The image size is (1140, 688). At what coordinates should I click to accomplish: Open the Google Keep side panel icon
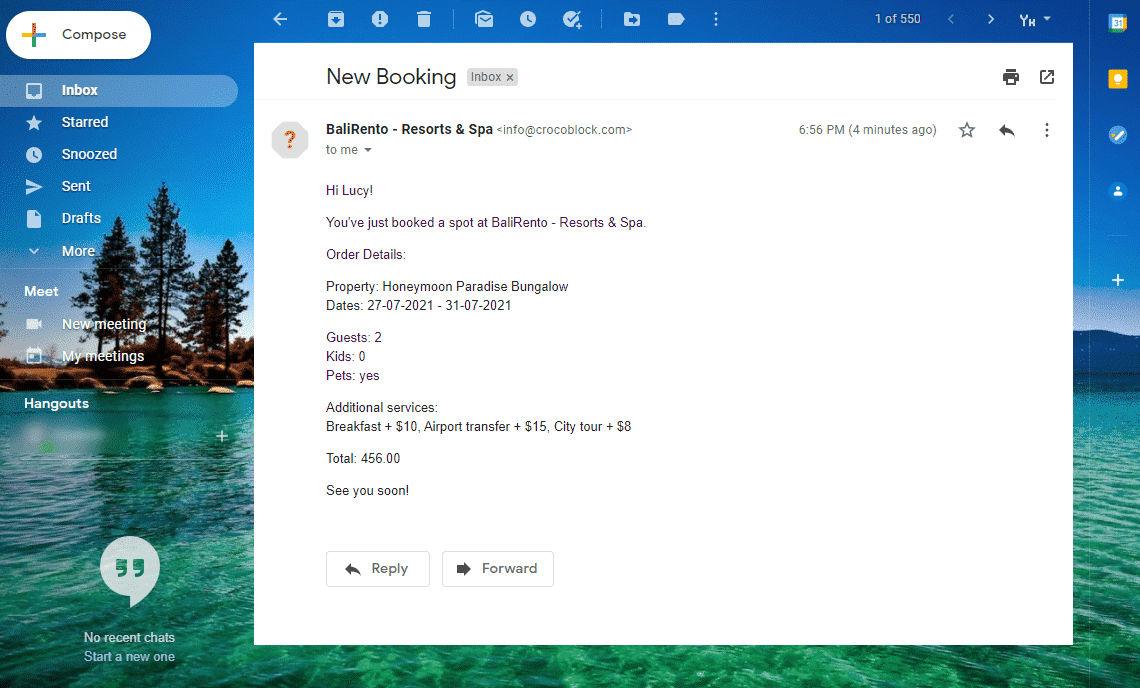[x=1117, y=79]
